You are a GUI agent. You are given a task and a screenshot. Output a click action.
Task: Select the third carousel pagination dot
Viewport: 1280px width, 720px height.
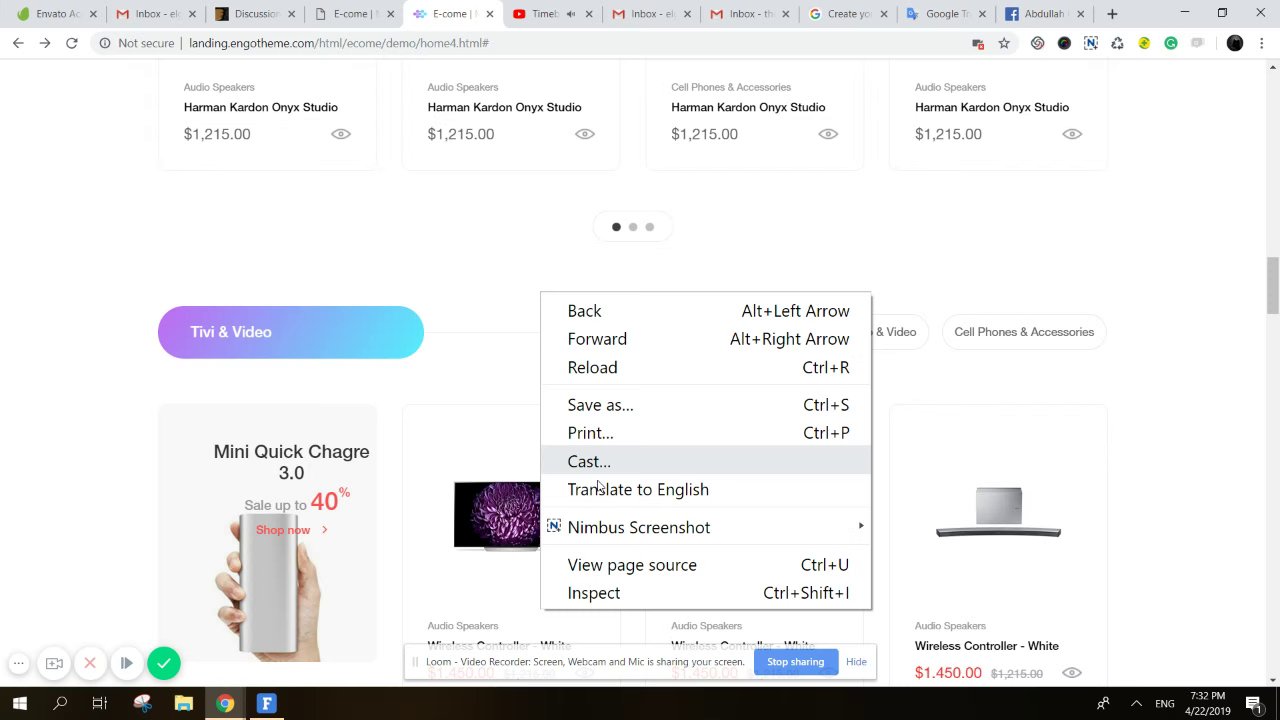point(650,227)
